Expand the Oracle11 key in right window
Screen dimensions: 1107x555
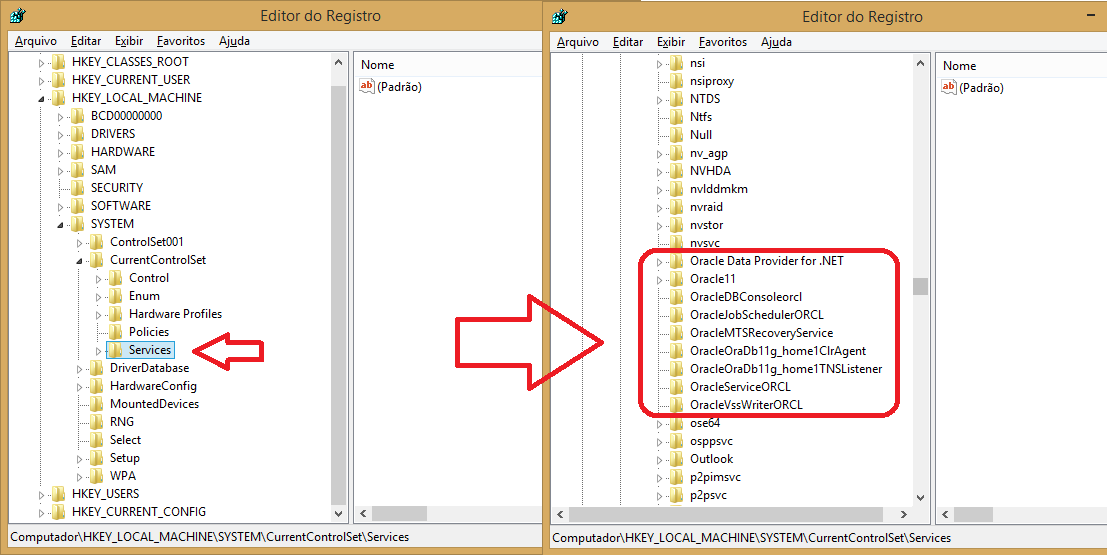pyautogui.click(x=660, y=280)
